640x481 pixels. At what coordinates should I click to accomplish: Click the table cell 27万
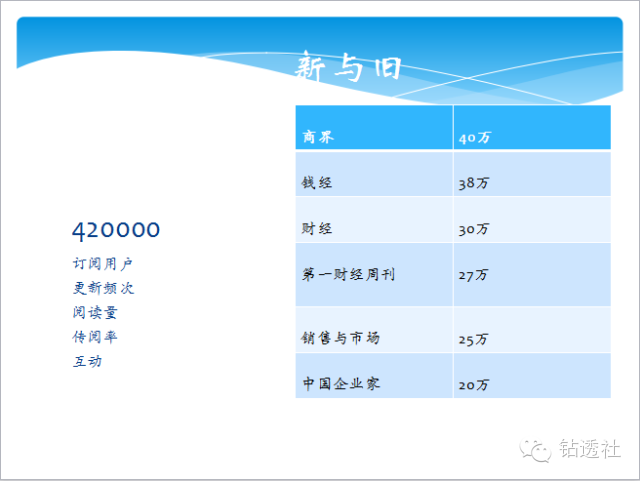[532, 274]
